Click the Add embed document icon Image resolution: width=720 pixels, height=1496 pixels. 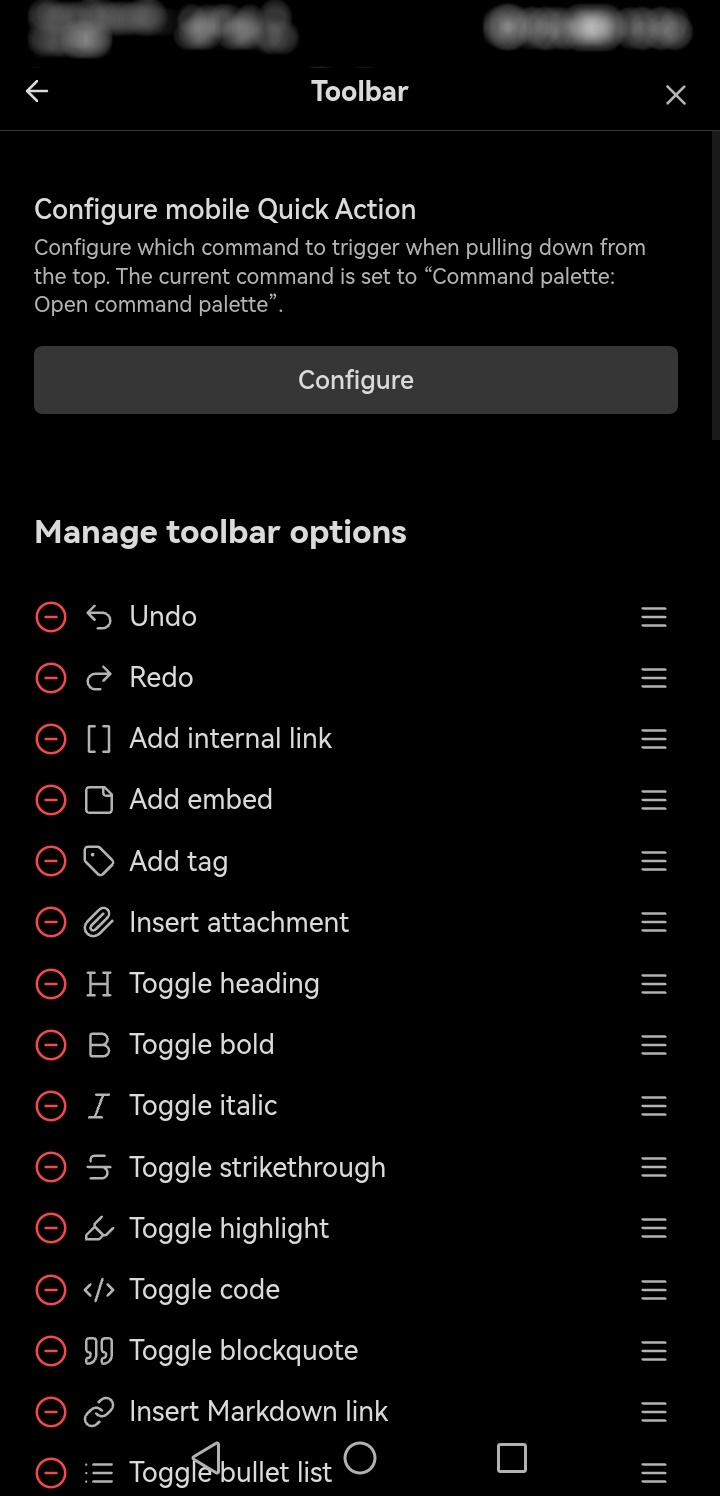point(98,800)
